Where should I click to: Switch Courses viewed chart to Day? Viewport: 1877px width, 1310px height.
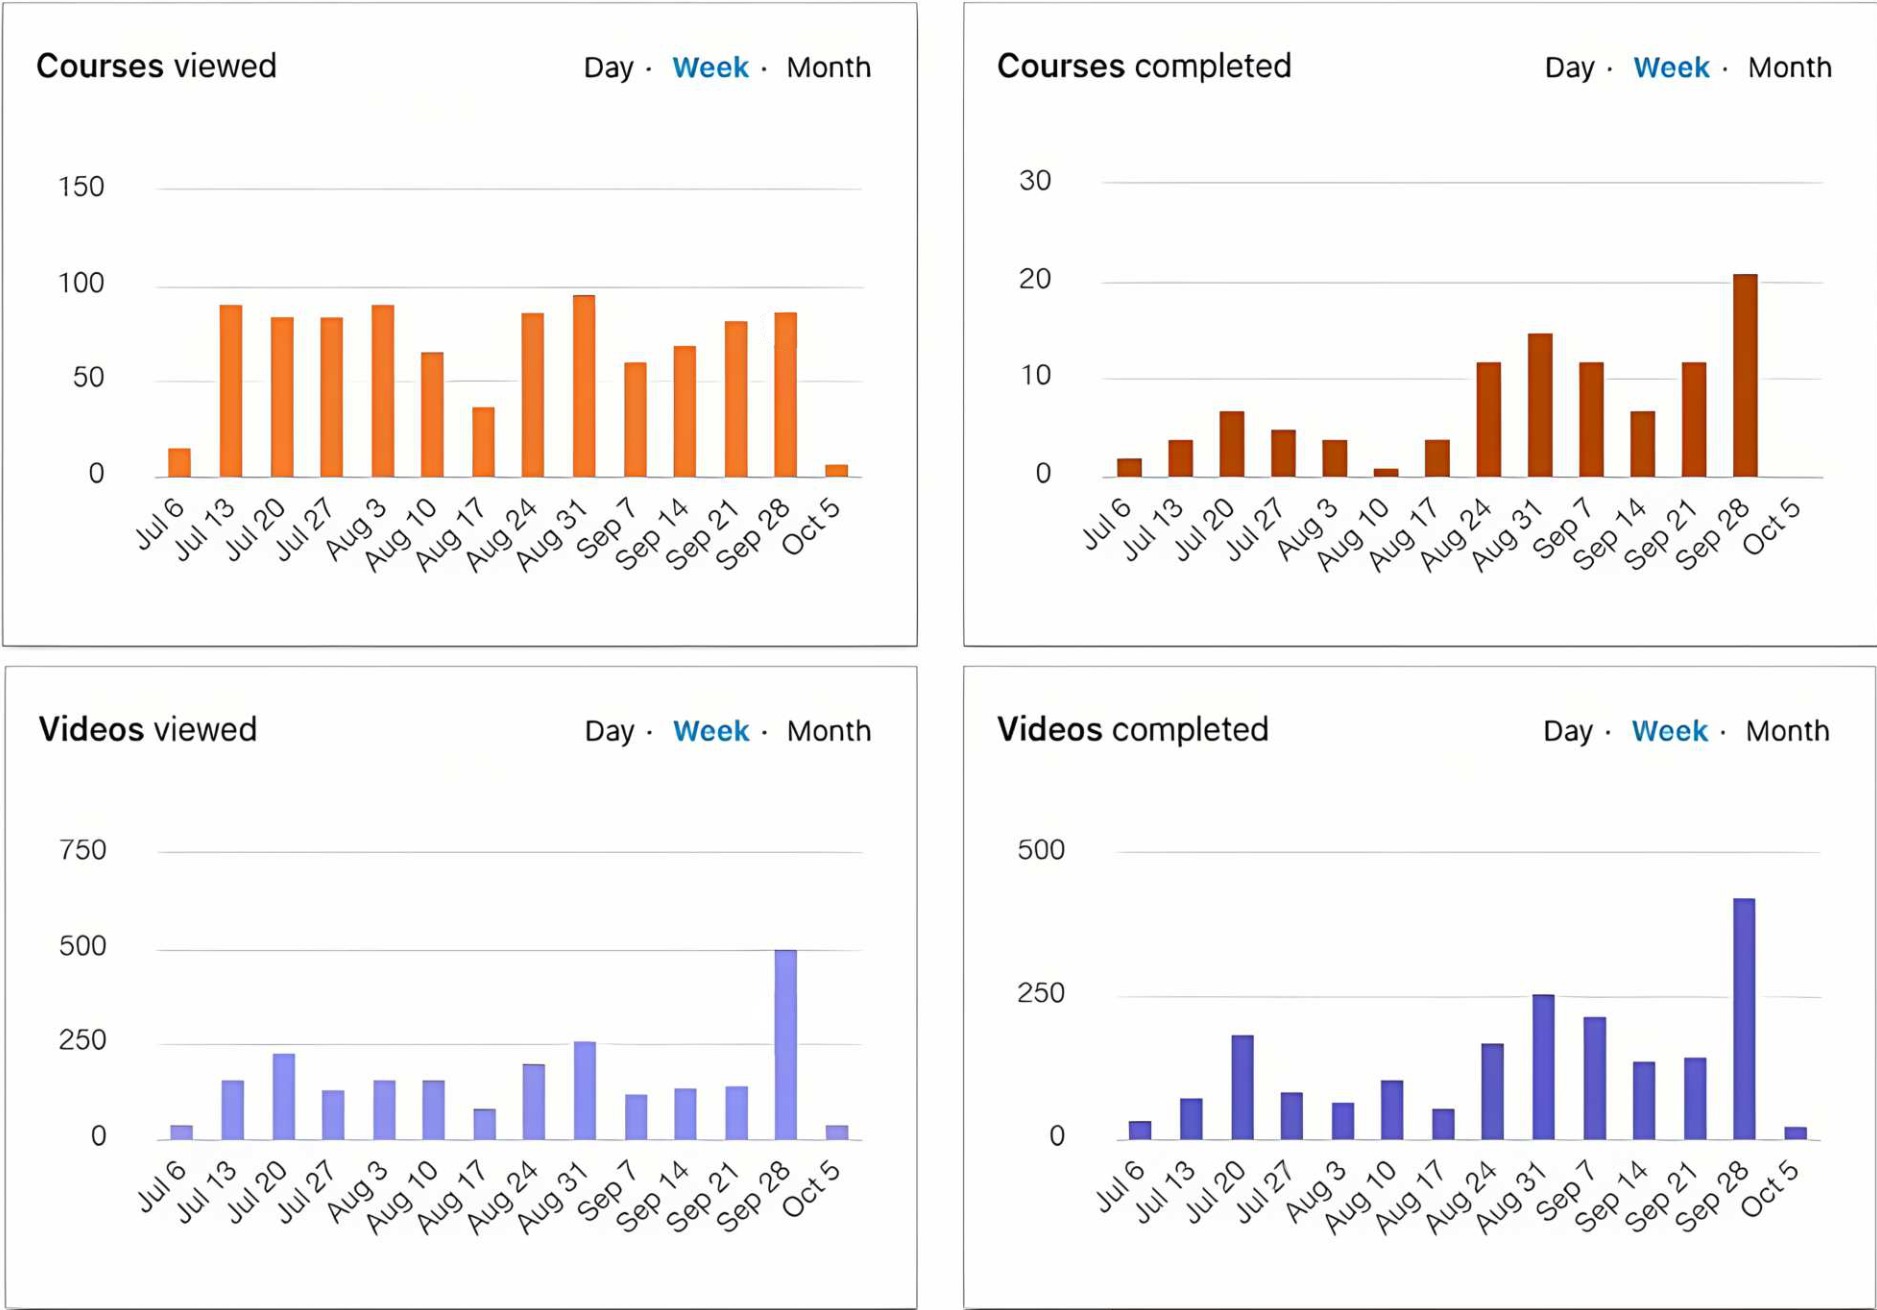[608, 68]
